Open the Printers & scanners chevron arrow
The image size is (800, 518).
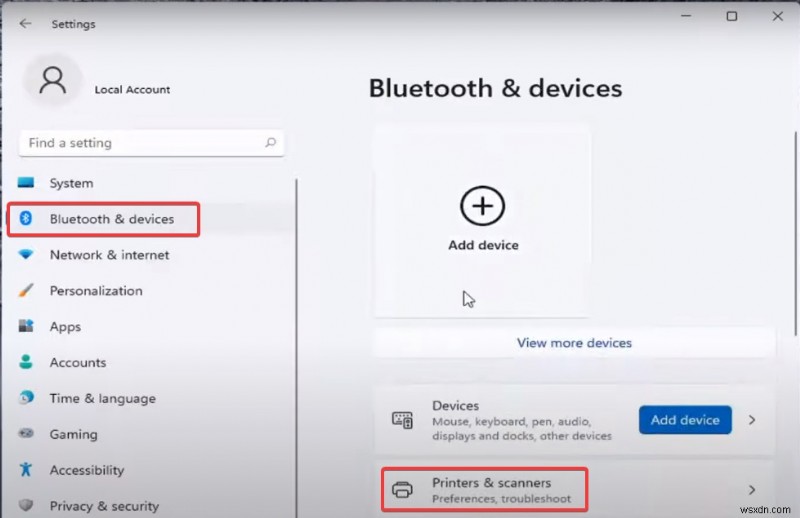pyautogui.click(x=753, y=490)
